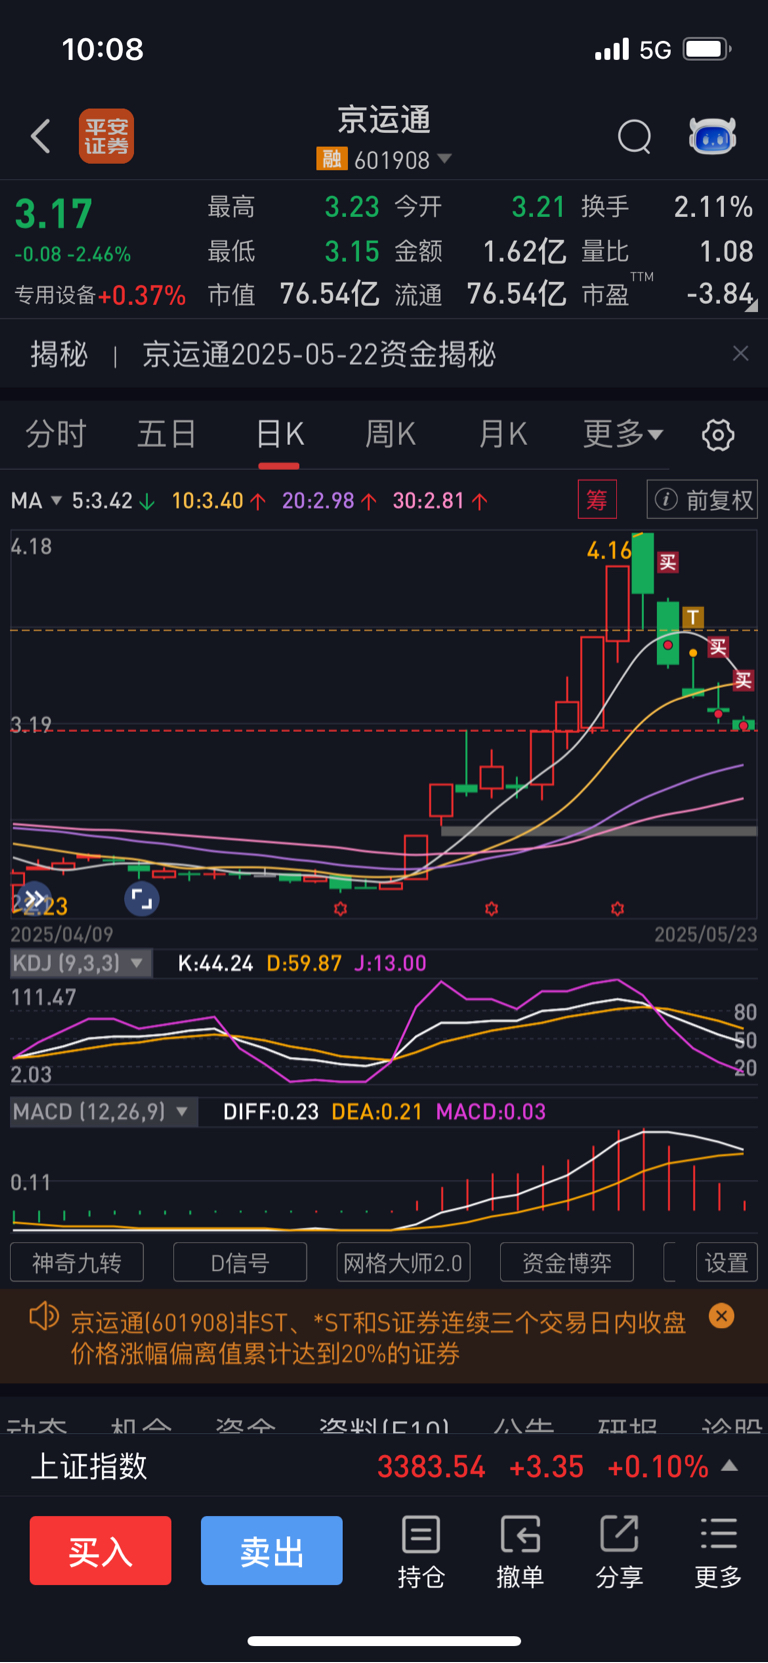Tap blue 卖出 sell button

[272, 1551]
